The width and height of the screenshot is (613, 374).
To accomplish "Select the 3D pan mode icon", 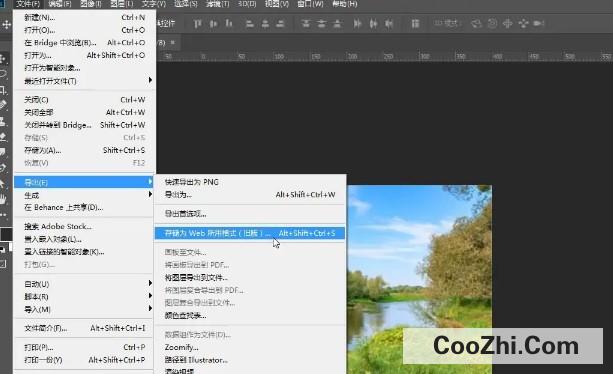I will tap(507, 24).
